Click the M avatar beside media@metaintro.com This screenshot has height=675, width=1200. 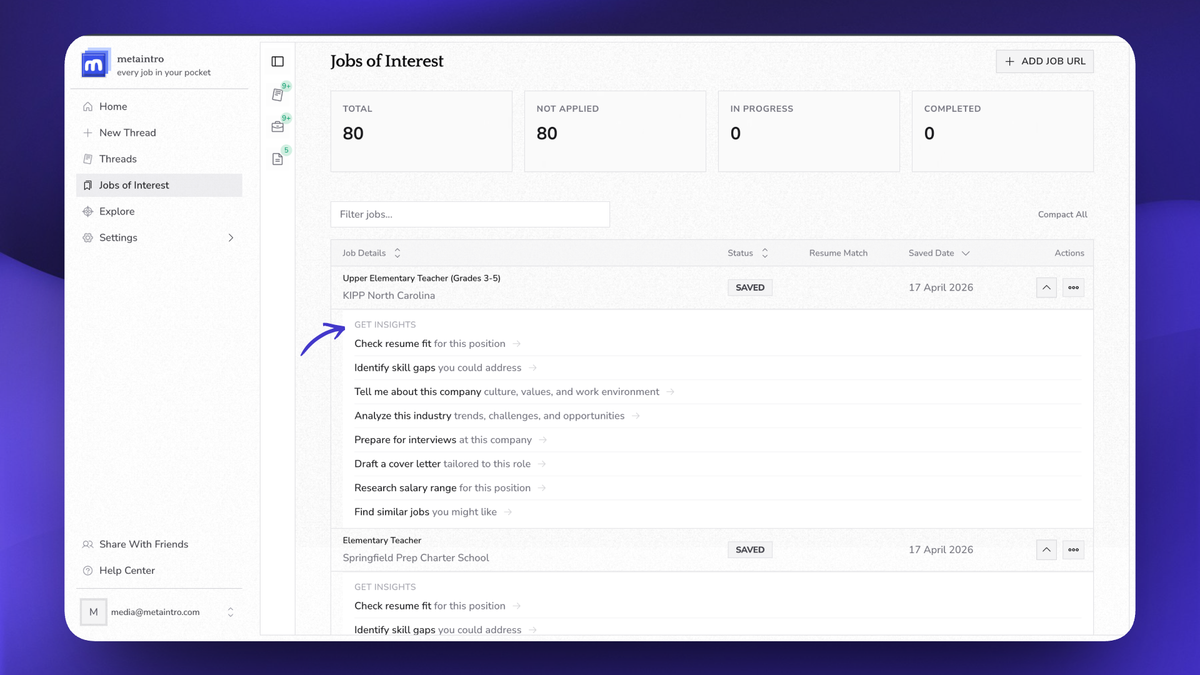94,612
